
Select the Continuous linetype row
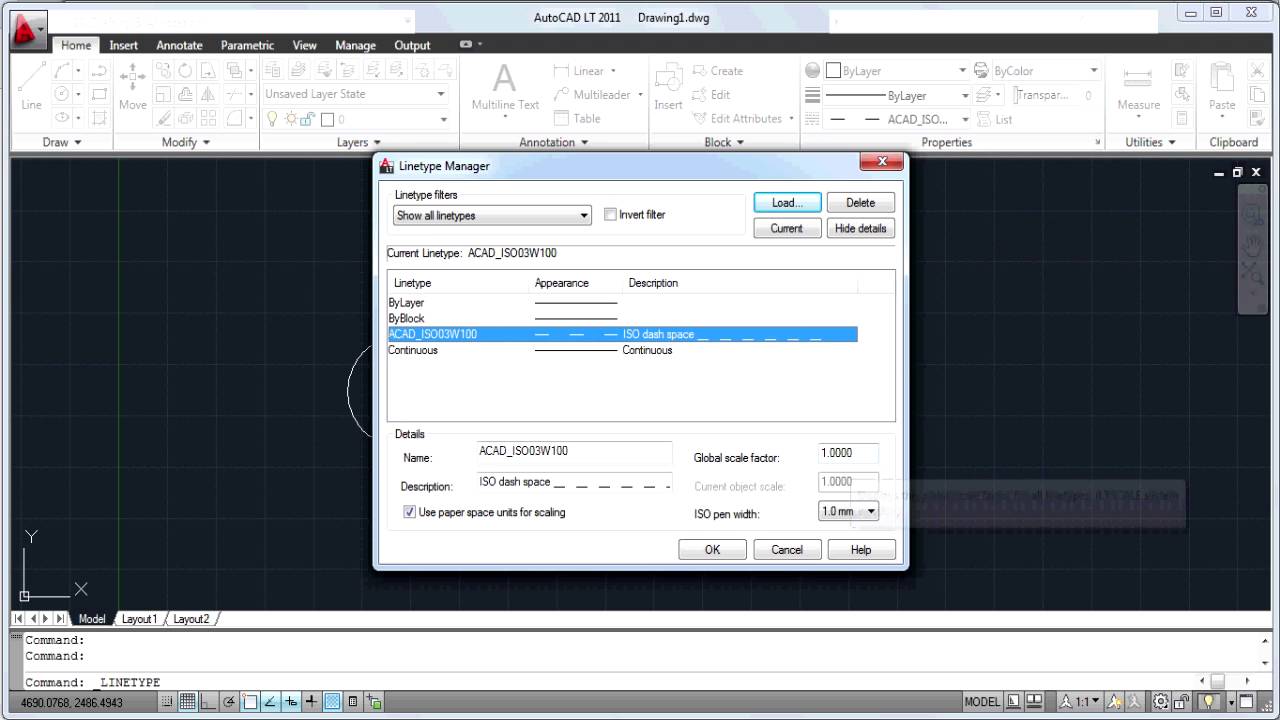[x=622, y=350]
